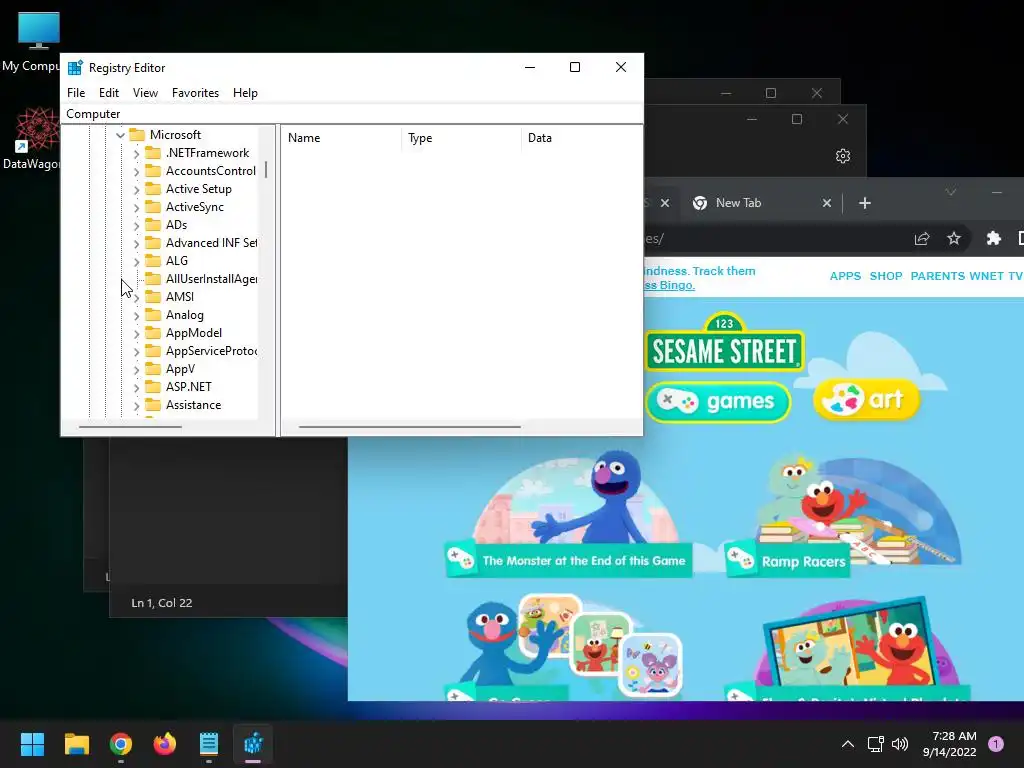Select the Analog key
The width and height of the screenshot is (1024, 768).
(185, 315)
